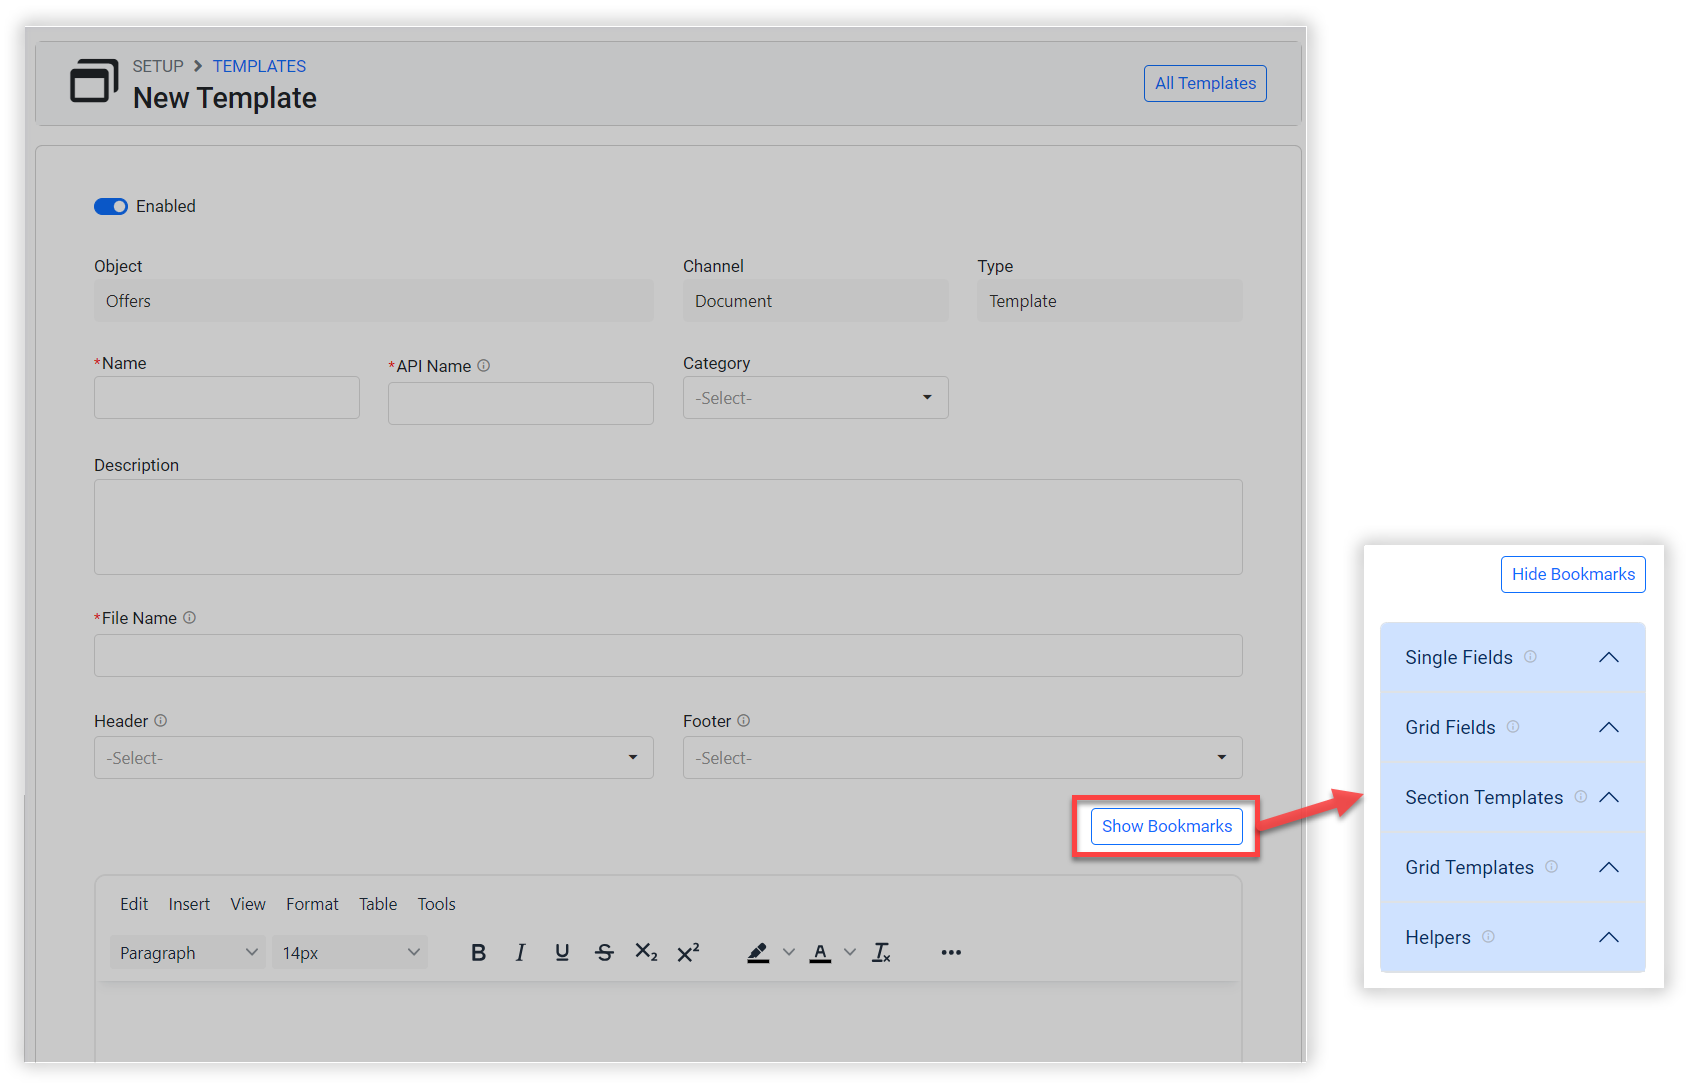Viewport: 1704px width, 1091px height.
Task: Collapse the Helpers section chevron
Action: pos(1608,938)
